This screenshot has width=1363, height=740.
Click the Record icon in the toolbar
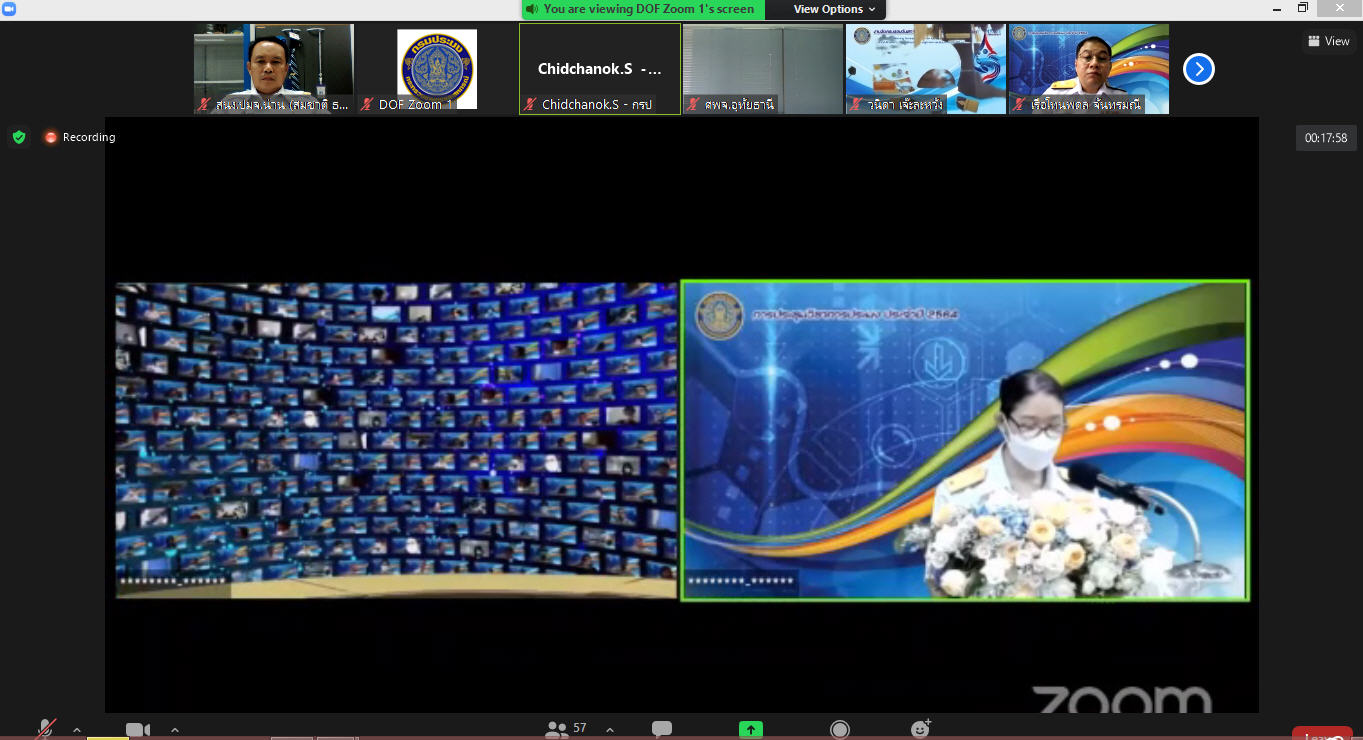[x=840, y=730]
